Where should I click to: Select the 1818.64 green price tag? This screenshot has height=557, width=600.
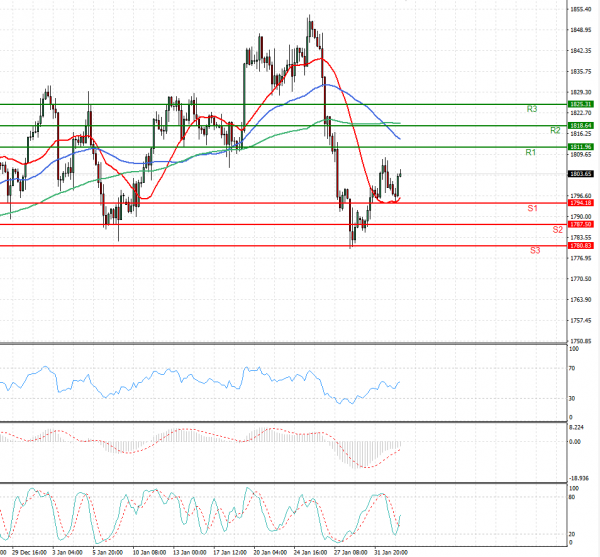[581, 125]
